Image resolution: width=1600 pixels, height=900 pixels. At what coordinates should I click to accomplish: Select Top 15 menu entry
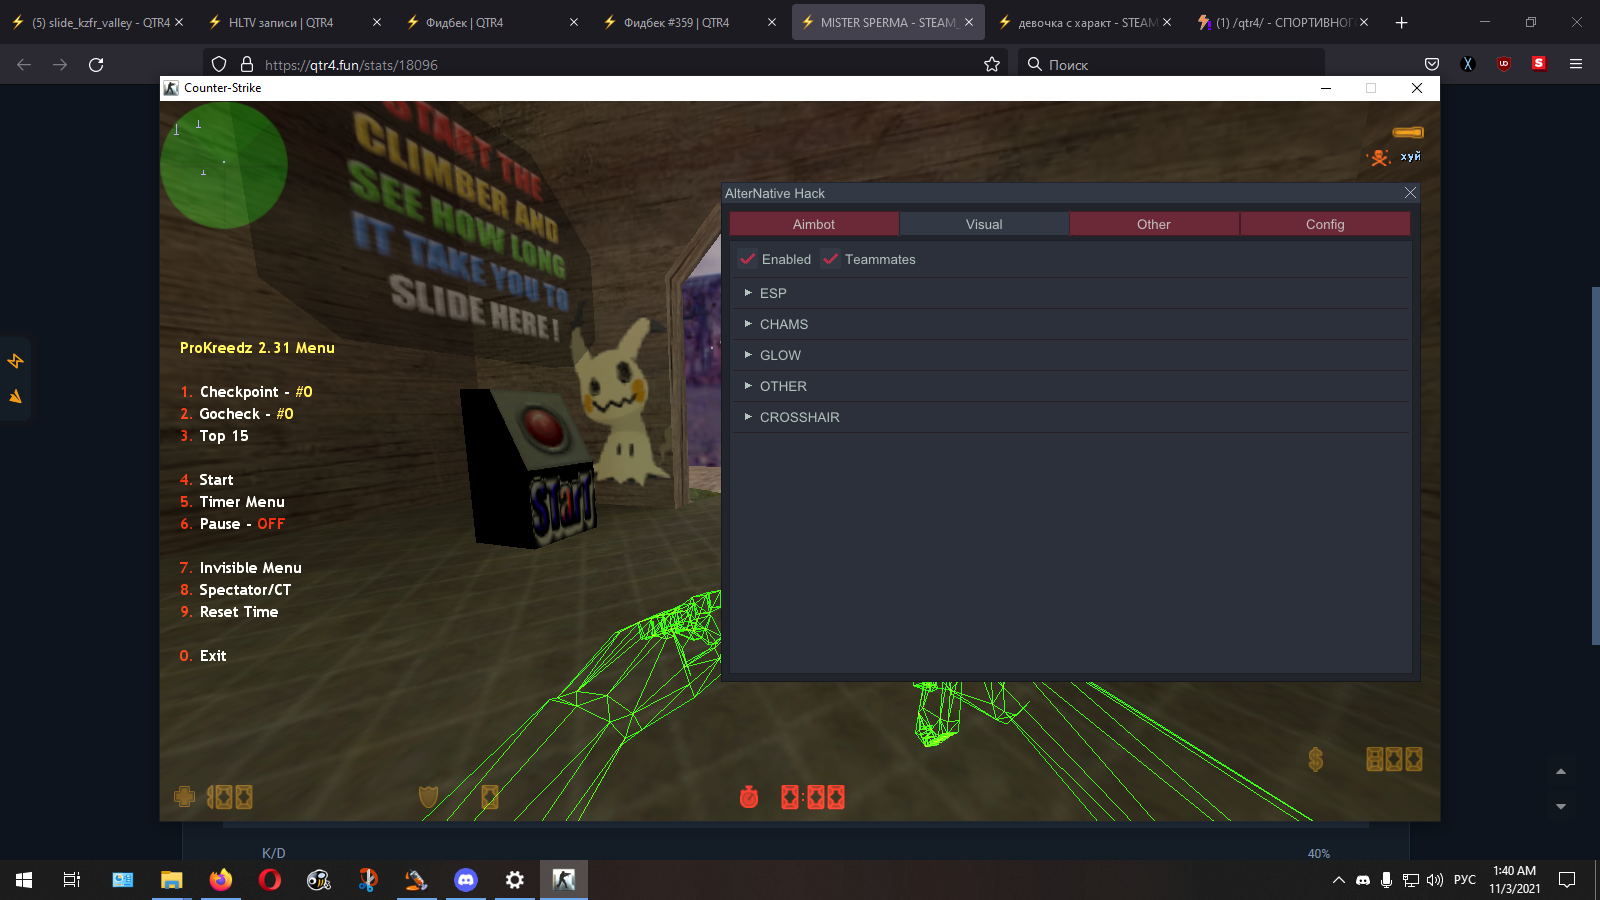pos(214,436)
